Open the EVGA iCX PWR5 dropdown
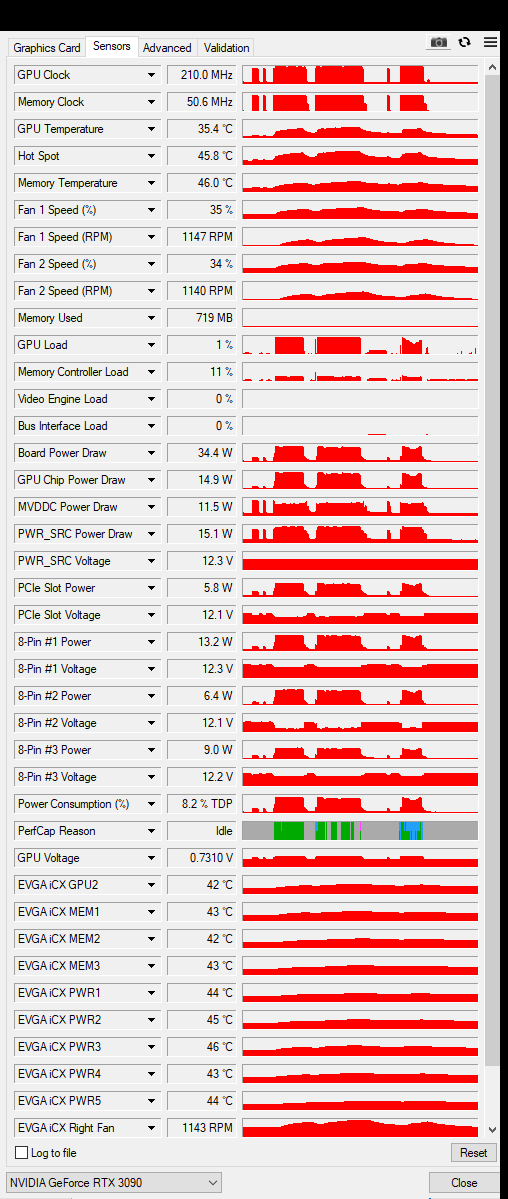508x1199 pixels. click(x=151, y=1101)
